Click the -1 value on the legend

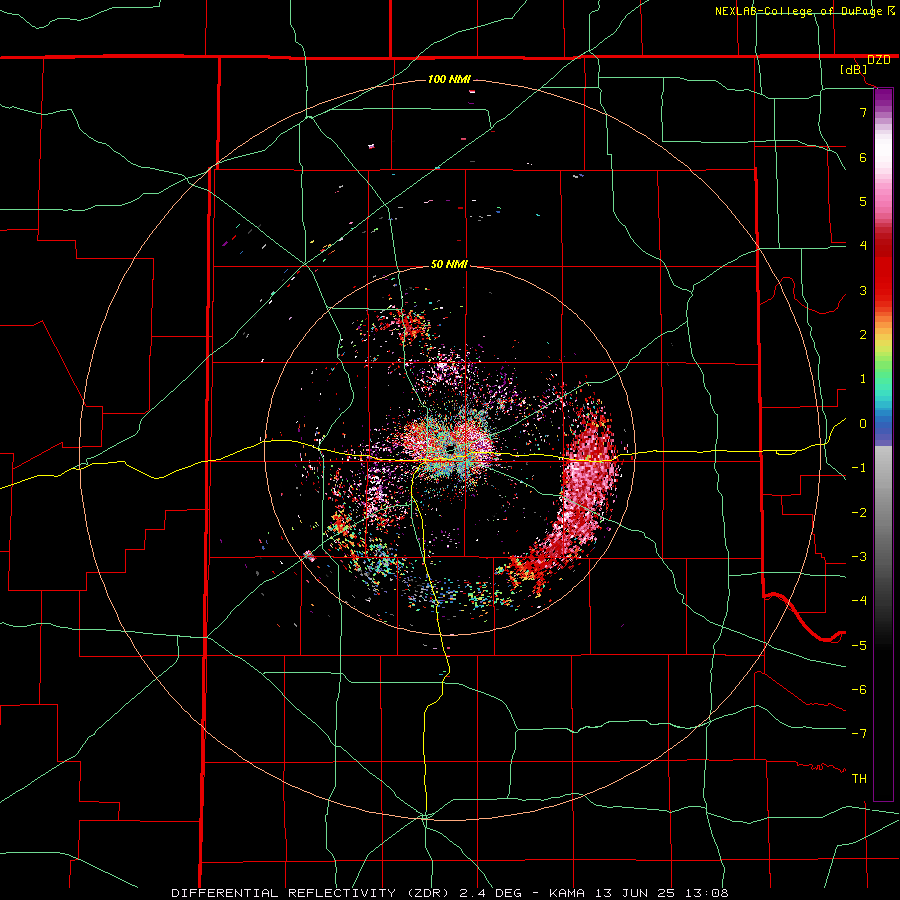click(859, 468)
